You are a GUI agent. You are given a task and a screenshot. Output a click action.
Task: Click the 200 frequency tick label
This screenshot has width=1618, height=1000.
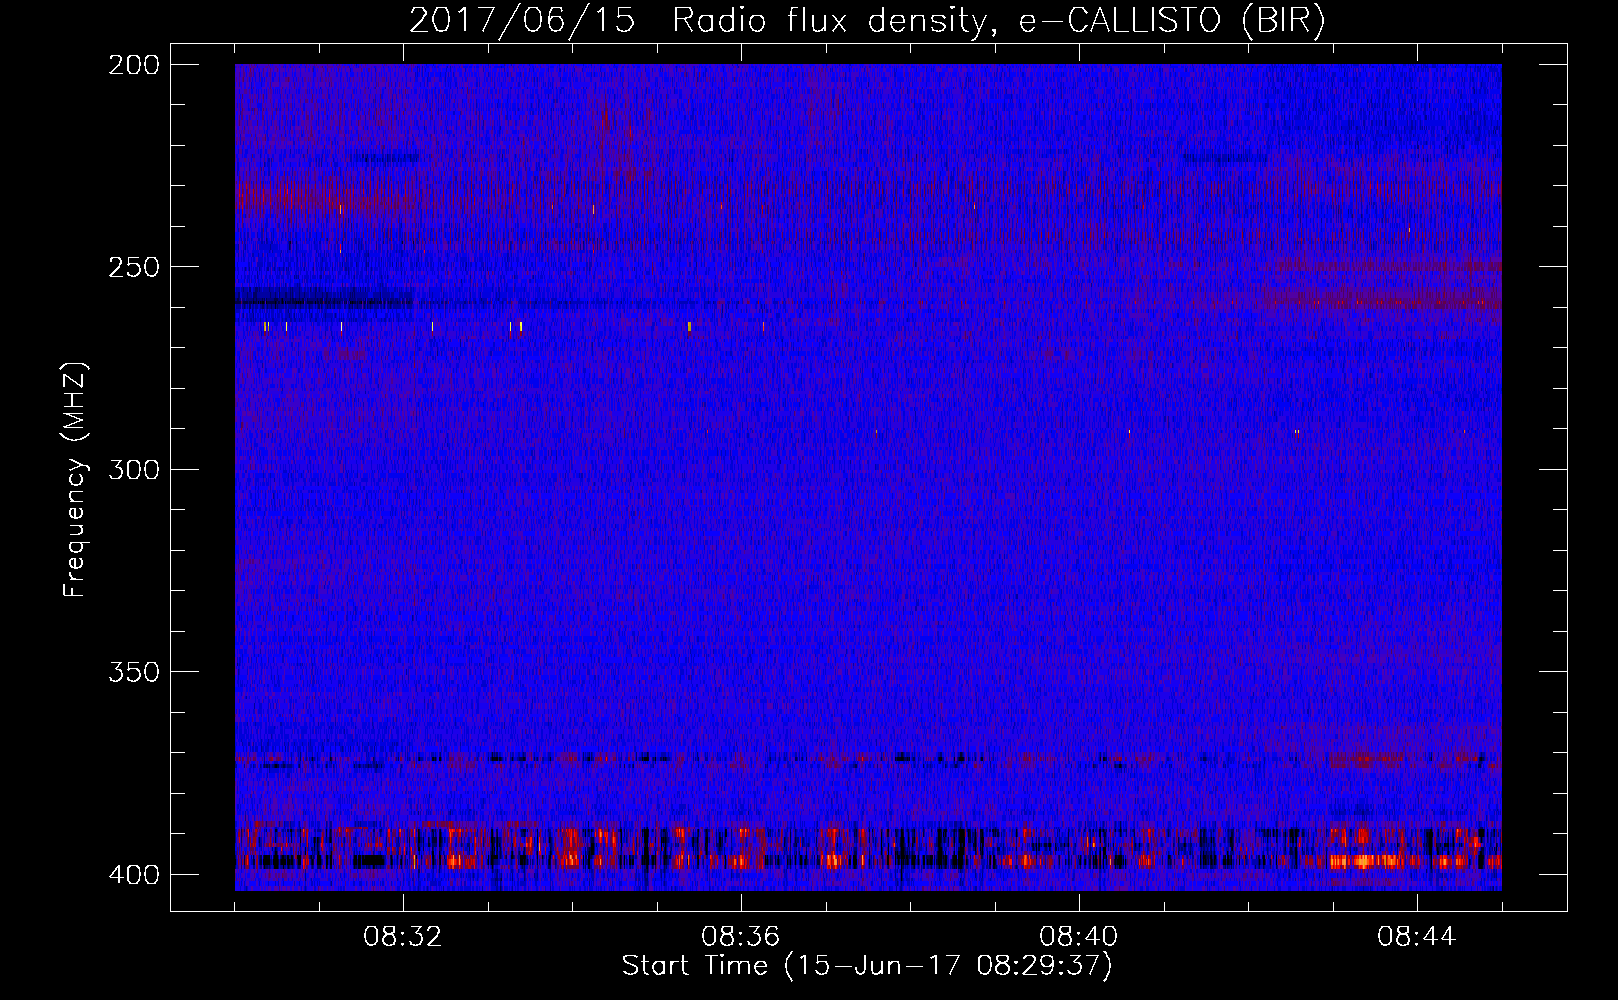pos(133,65)
